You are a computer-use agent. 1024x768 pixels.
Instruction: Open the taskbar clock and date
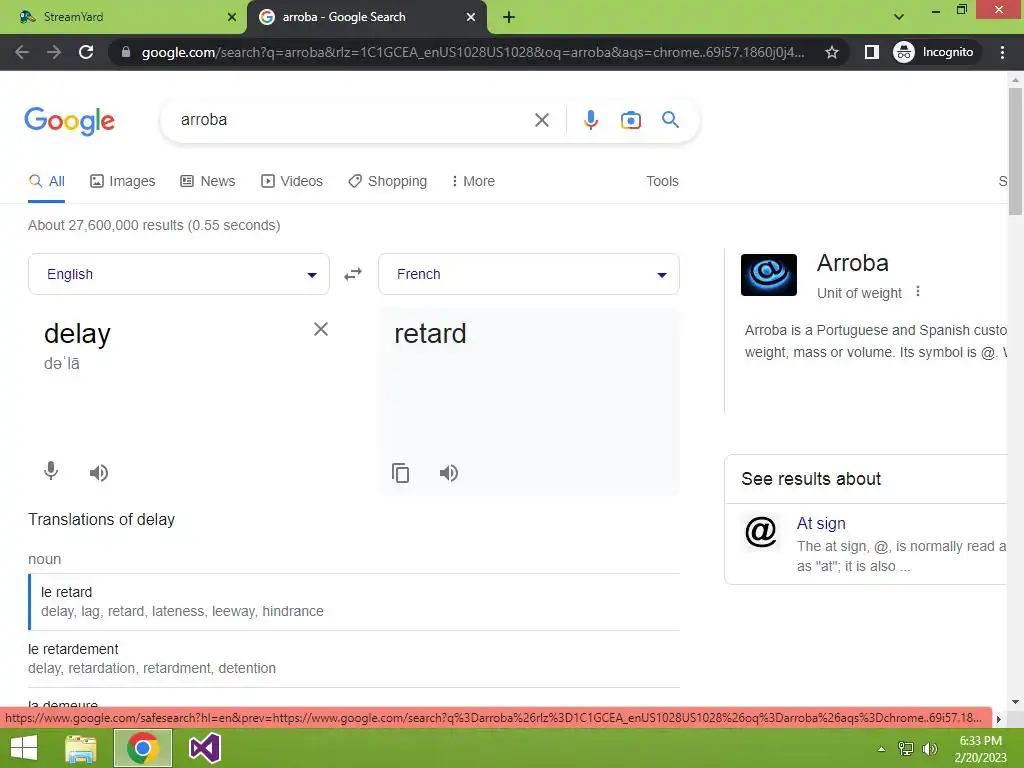(980, 749)
